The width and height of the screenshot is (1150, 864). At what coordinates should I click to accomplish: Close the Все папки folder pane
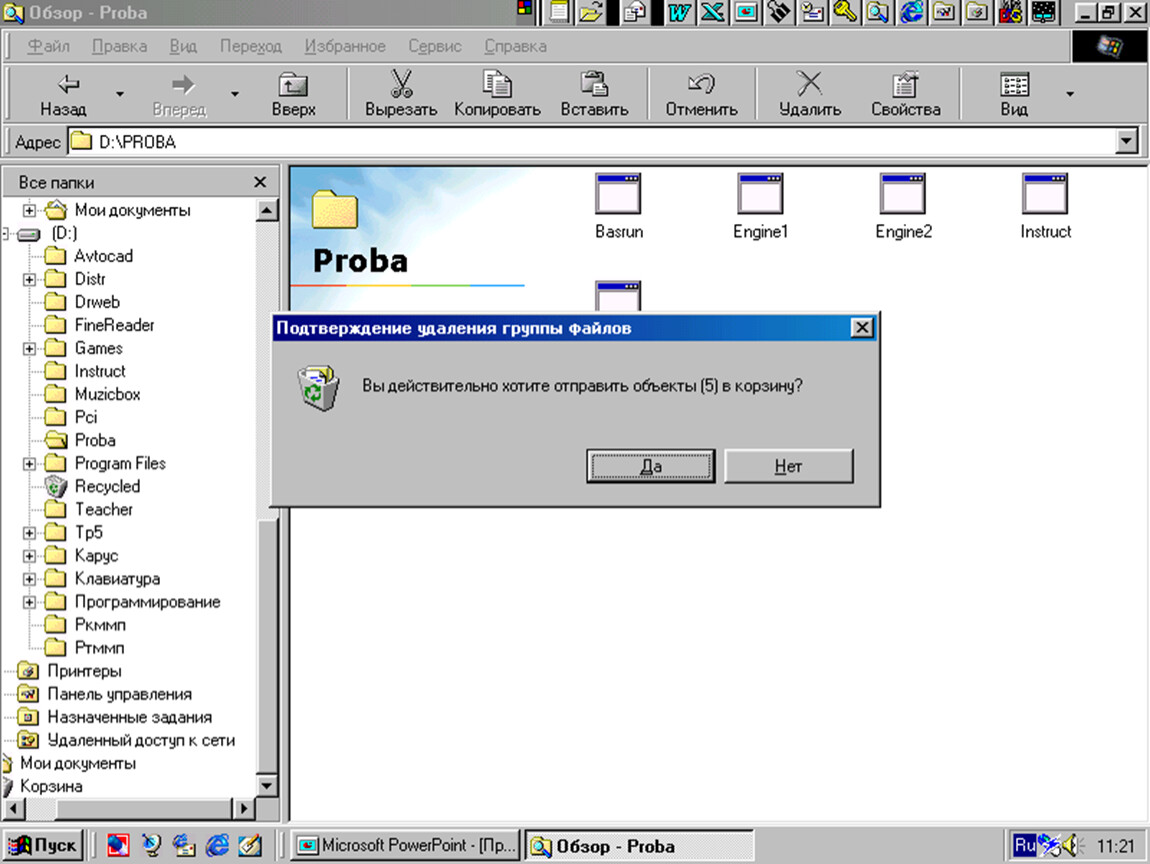click(x=260, y=182)
